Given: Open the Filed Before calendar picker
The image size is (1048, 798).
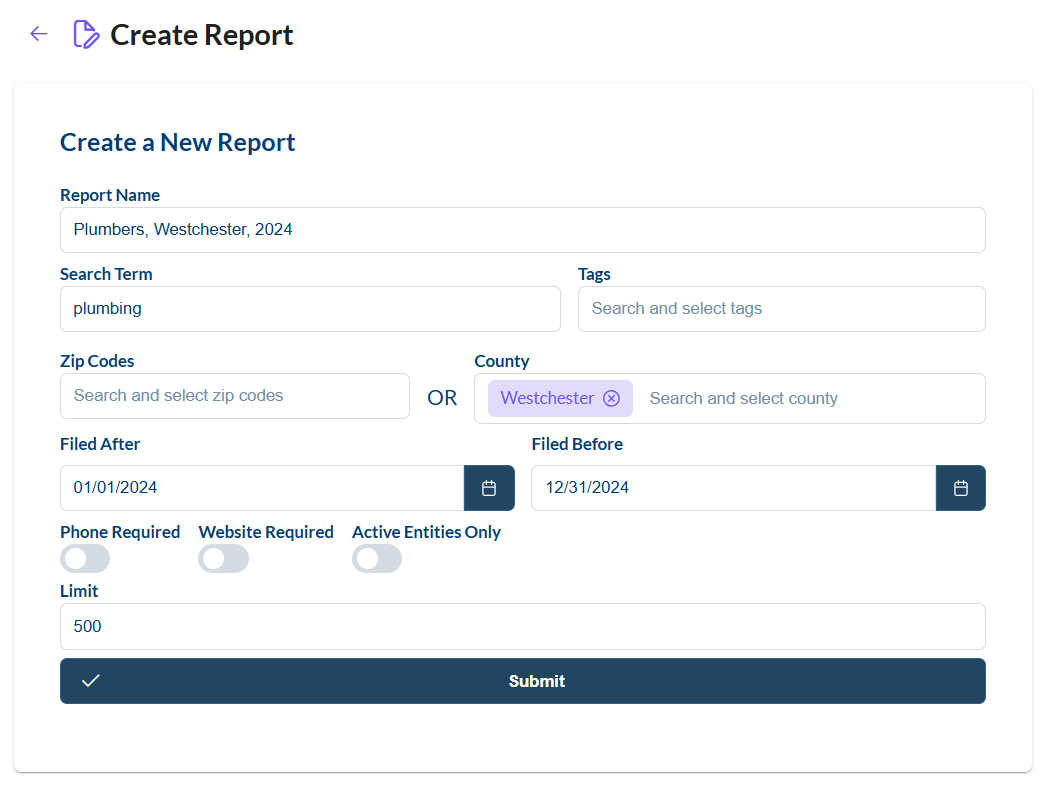Looking at the screenshot, I should coord(960,488).
